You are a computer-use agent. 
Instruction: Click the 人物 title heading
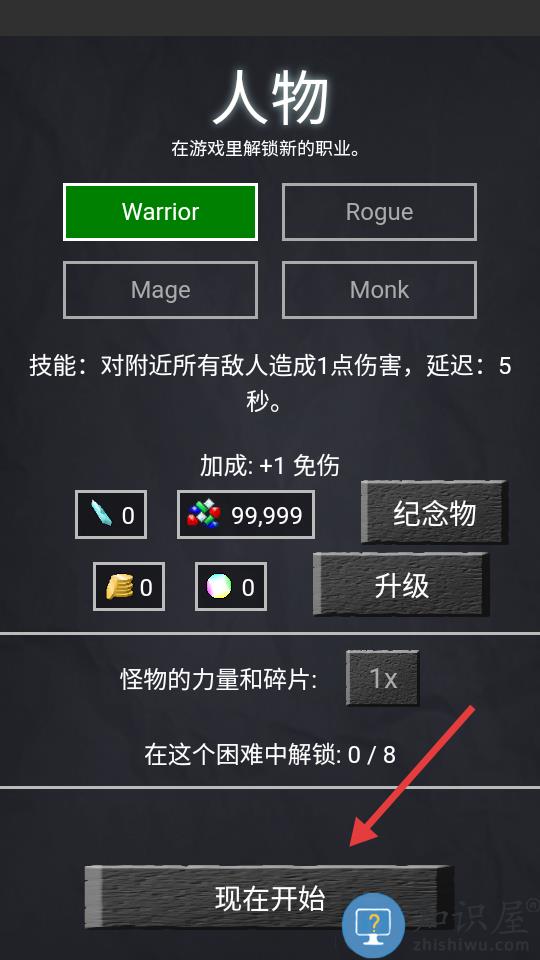[270, 99]
